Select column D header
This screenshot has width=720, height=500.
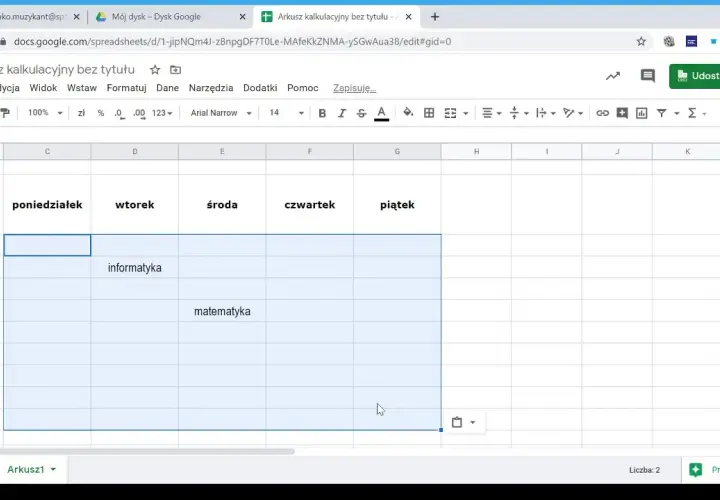[x=135, y=152]
